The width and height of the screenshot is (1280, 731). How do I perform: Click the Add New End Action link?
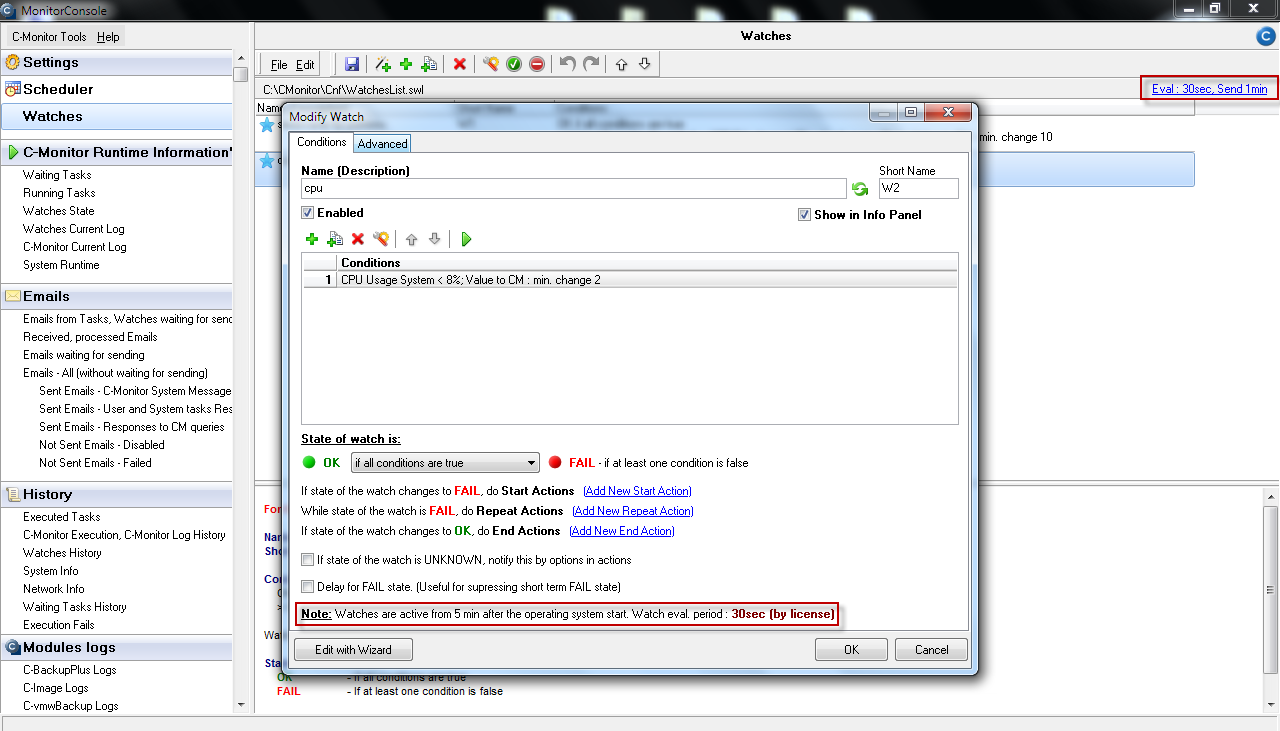pyautogui.click(x=622, y=531)
